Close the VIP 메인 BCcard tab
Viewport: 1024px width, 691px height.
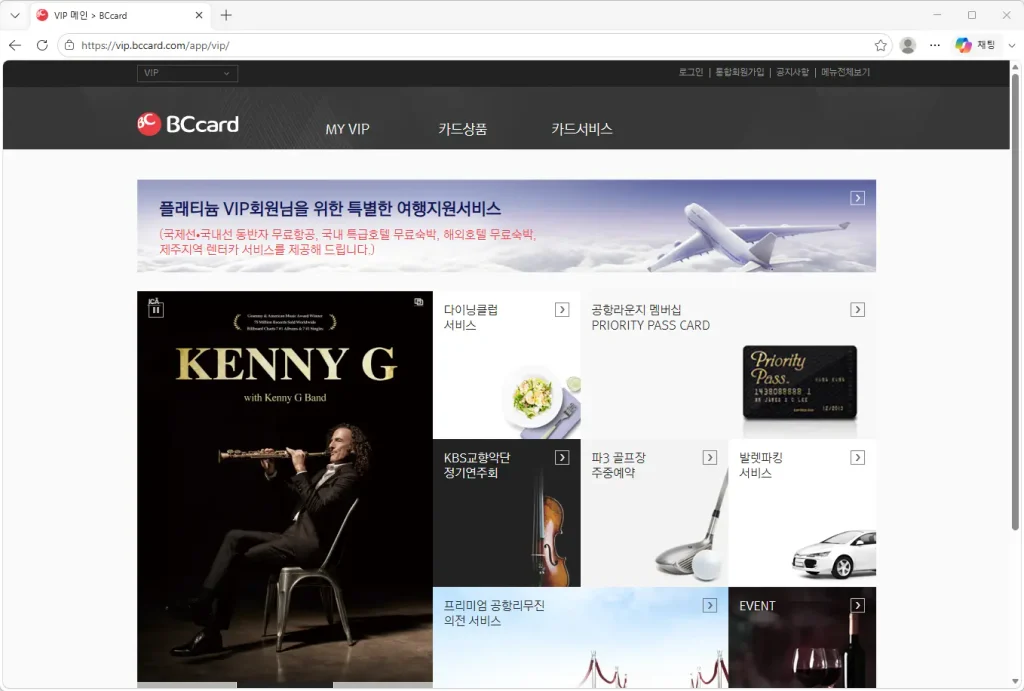click(x=199, y=15)
